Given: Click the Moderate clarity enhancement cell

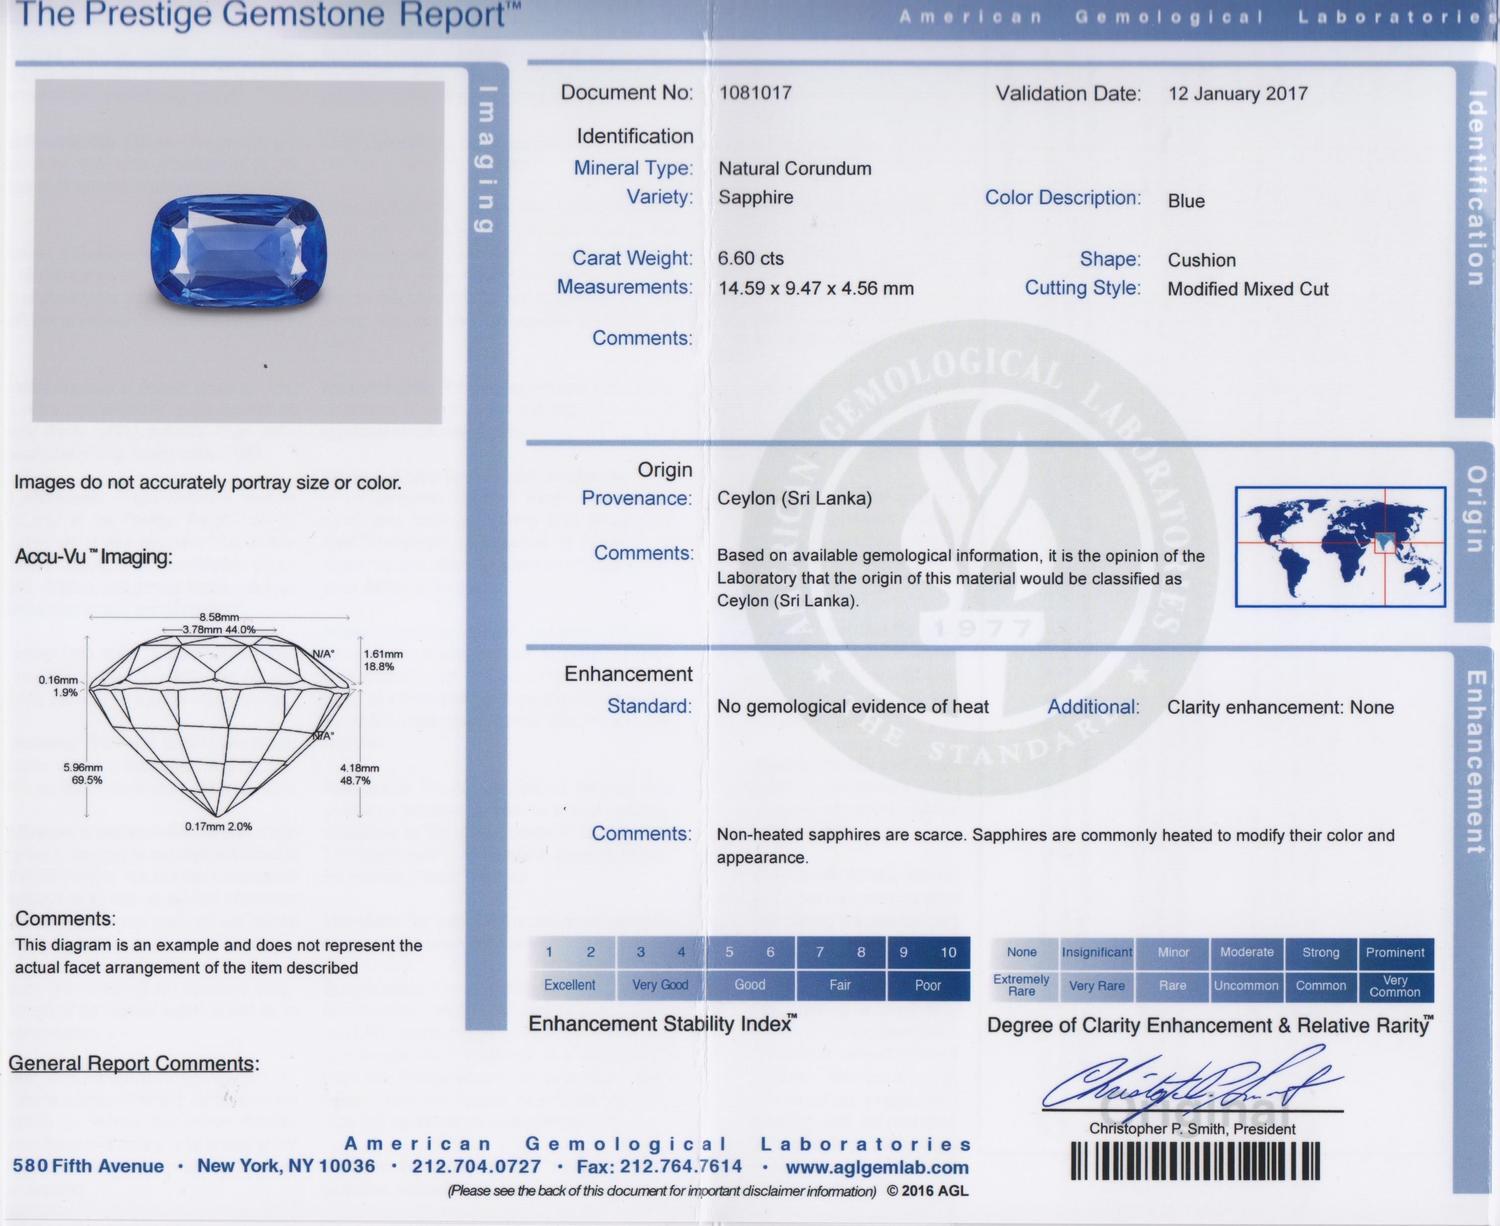Looking at the screenshot, I should click(1247, 952).
